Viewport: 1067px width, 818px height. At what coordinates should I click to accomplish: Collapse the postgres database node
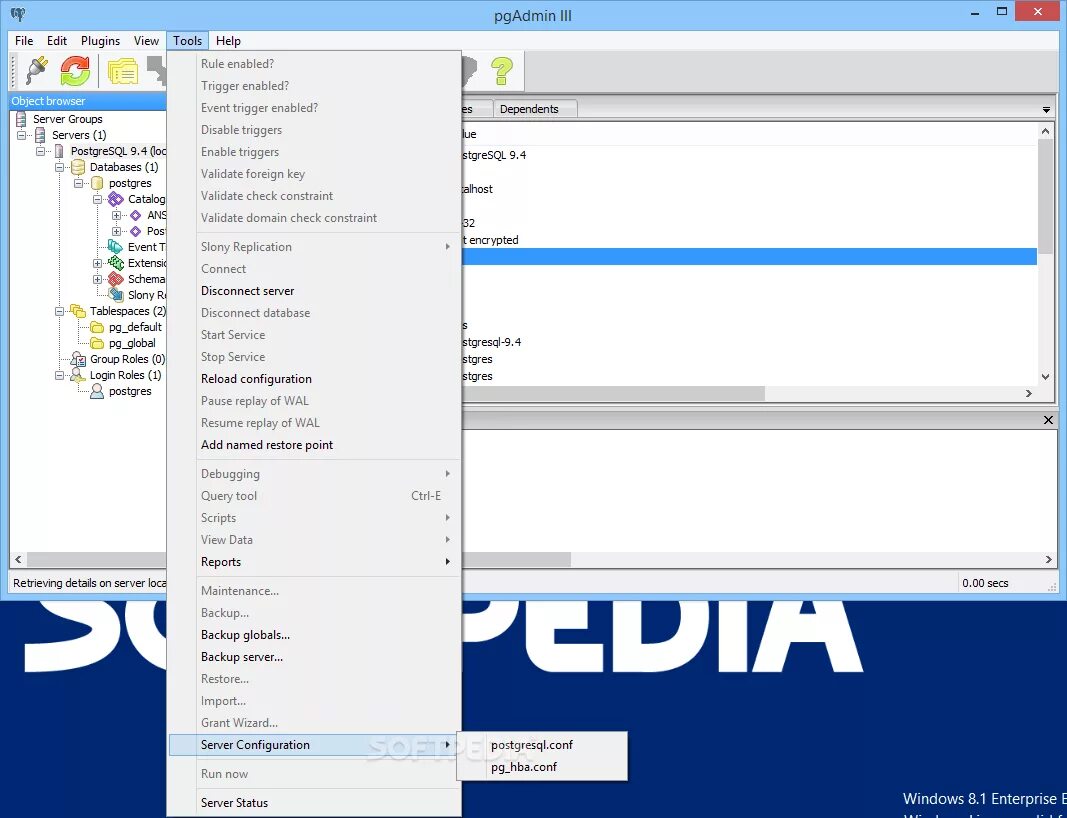pyautogui.click(x=79, y=183)
